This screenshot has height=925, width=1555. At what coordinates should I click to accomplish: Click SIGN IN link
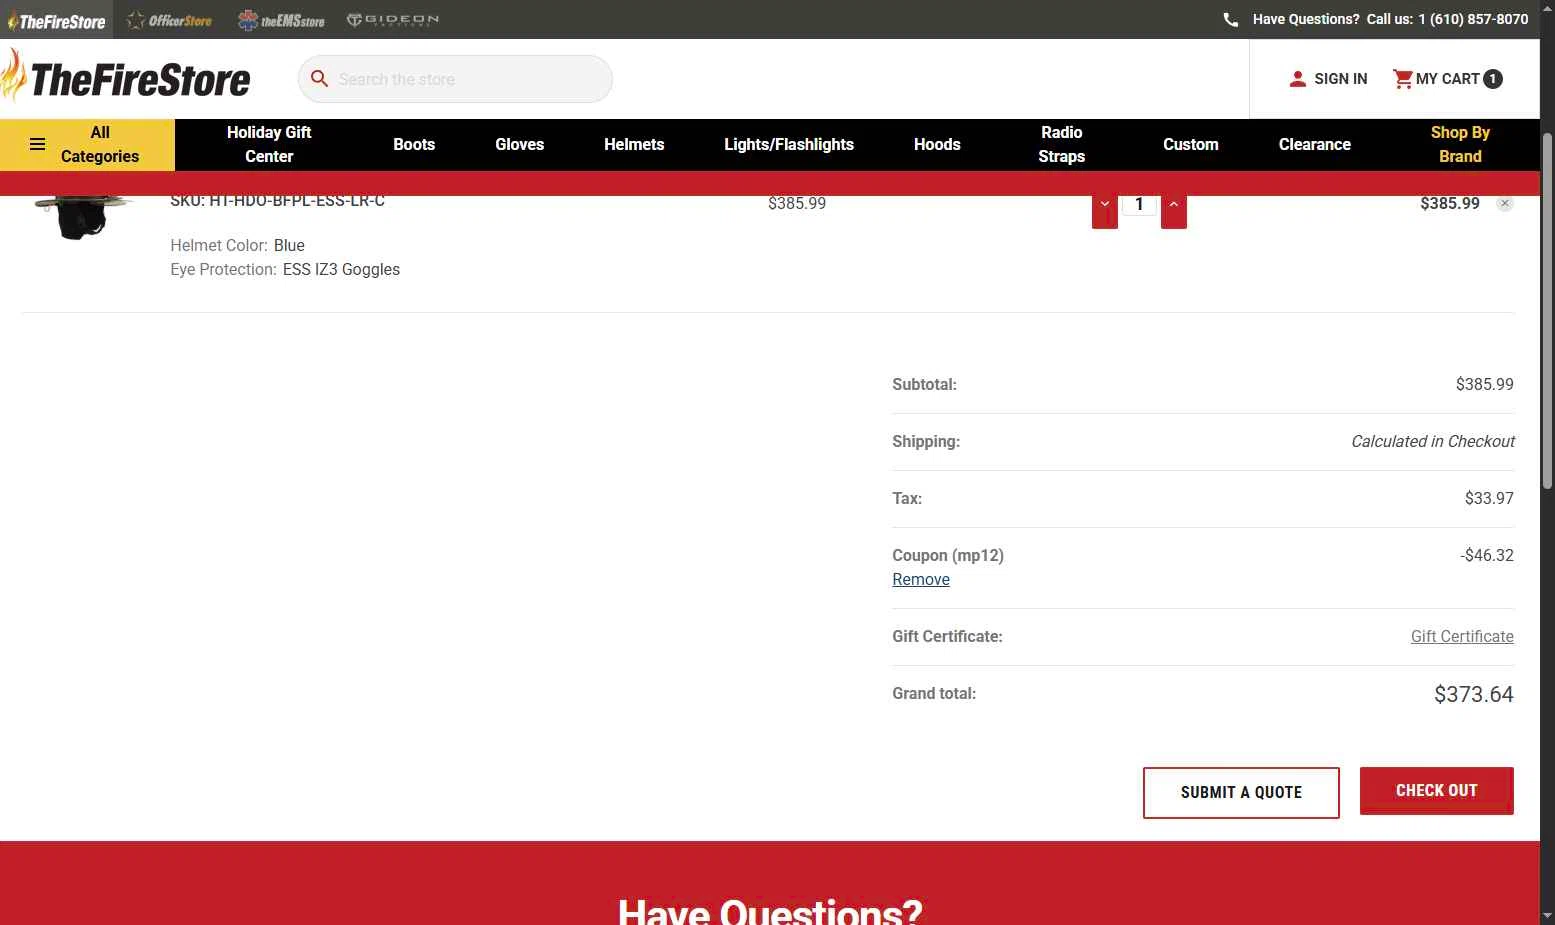[x=1341, y=79]
